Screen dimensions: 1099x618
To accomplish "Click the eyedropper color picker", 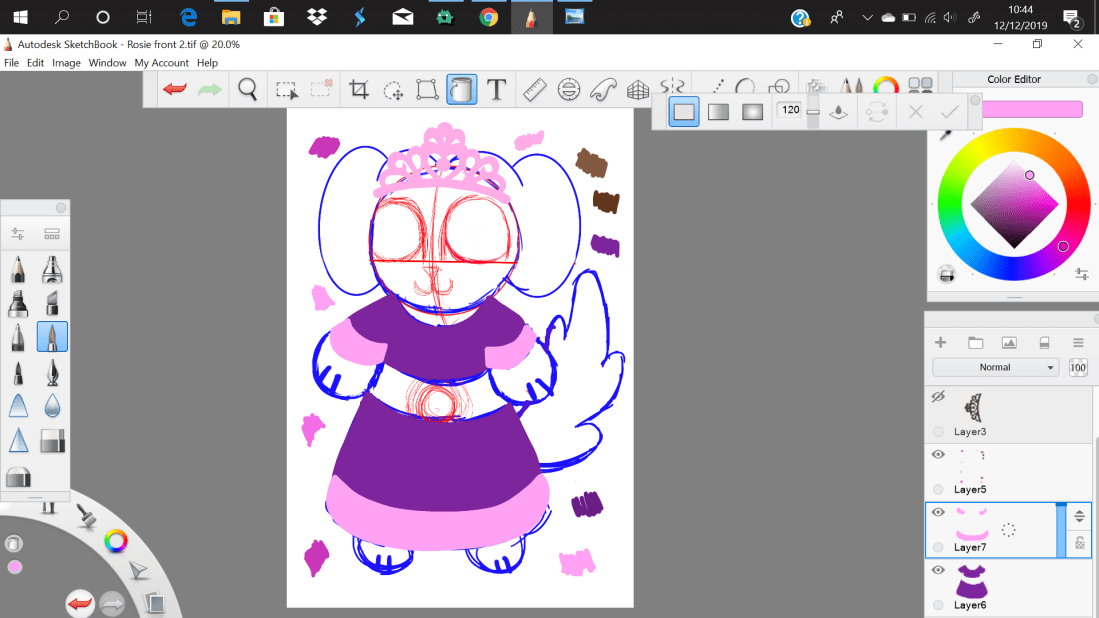I will [946, 132].
